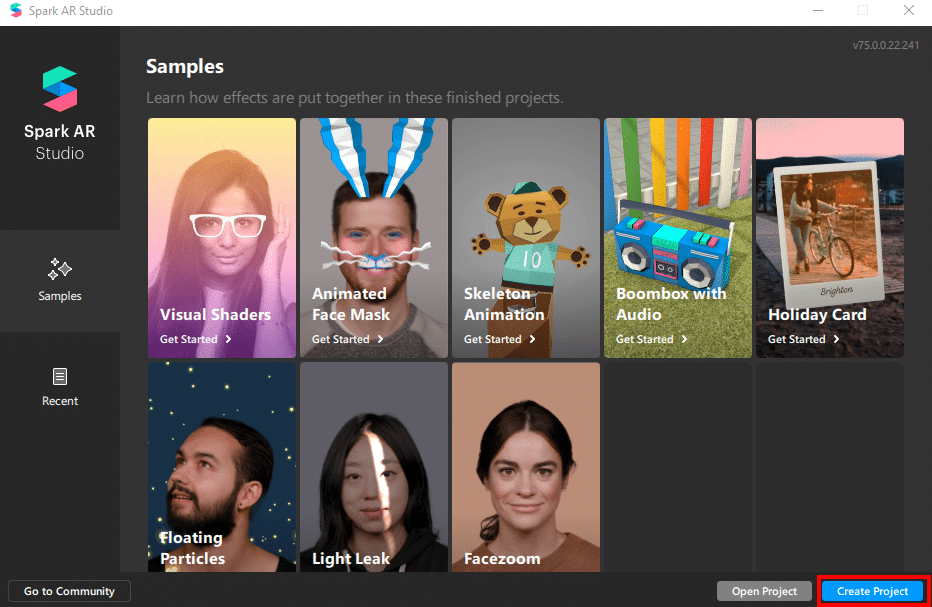
Task: Click the Light Leak title text
Action: [x=351, y=559]
